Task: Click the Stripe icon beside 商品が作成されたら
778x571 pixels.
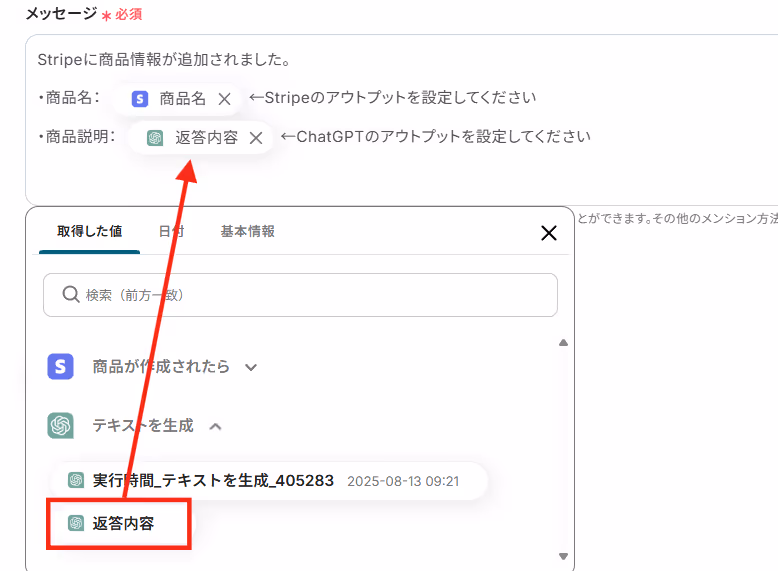Action: pyautogui.click(x=61, y=367)
